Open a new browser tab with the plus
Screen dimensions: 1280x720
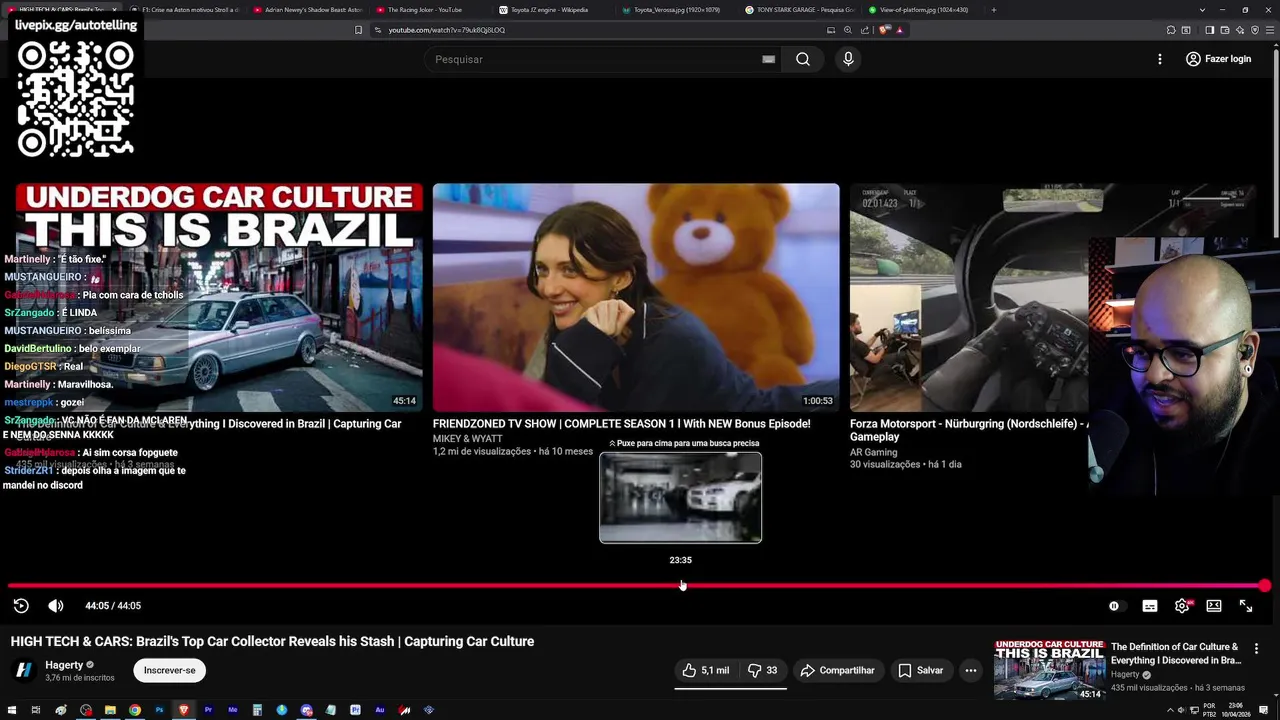coord(993,10)
